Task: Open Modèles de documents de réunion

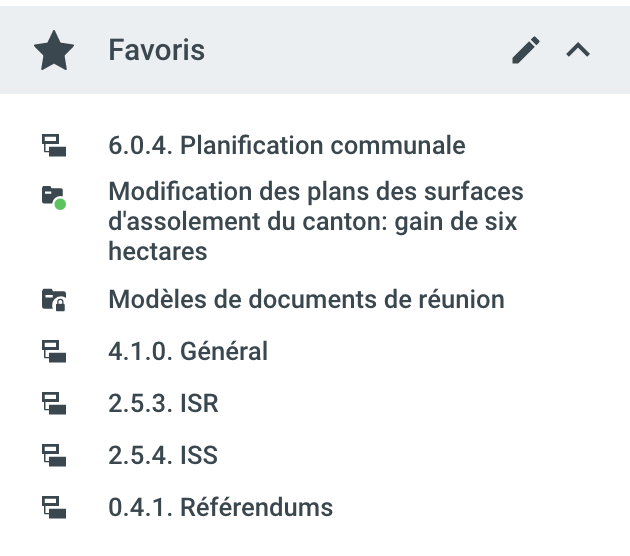Action: tap(306, 299)
